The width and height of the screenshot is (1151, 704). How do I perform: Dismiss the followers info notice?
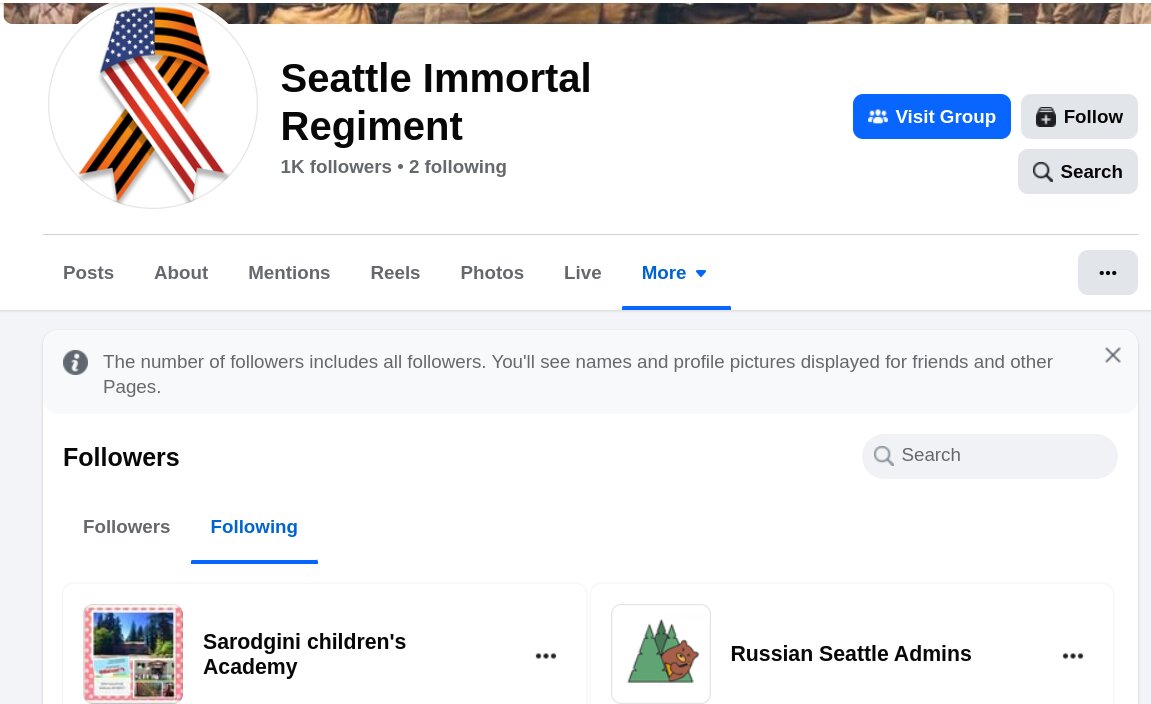(x=1113, y=355)
